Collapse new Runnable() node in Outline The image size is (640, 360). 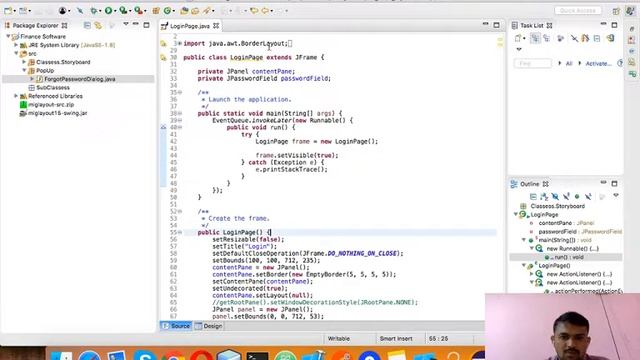pos(532,248)
